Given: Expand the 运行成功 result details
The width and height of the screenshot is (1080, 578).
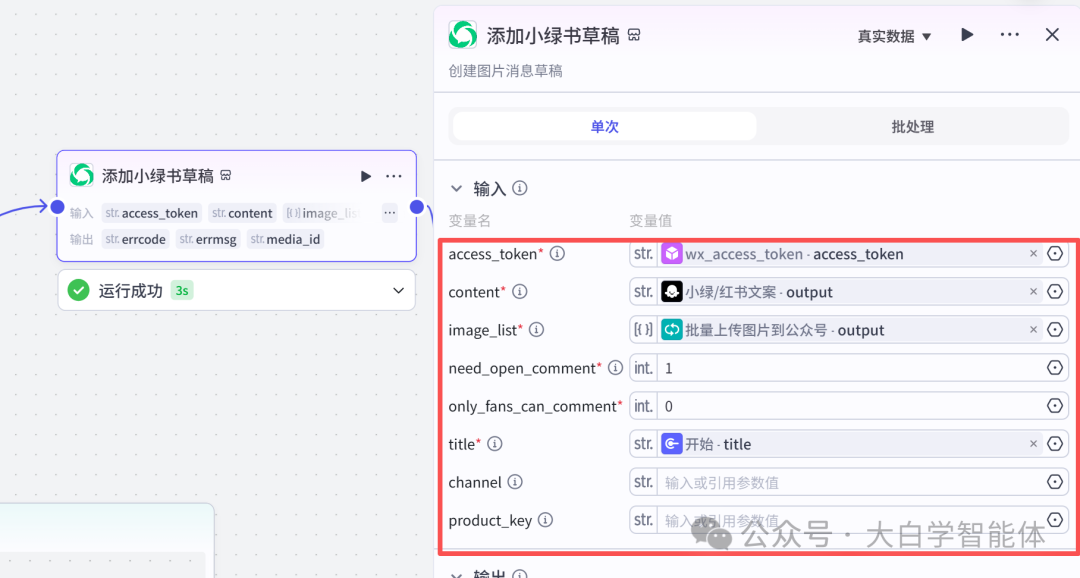Looking at the screenshot, I should coord(398,291).
